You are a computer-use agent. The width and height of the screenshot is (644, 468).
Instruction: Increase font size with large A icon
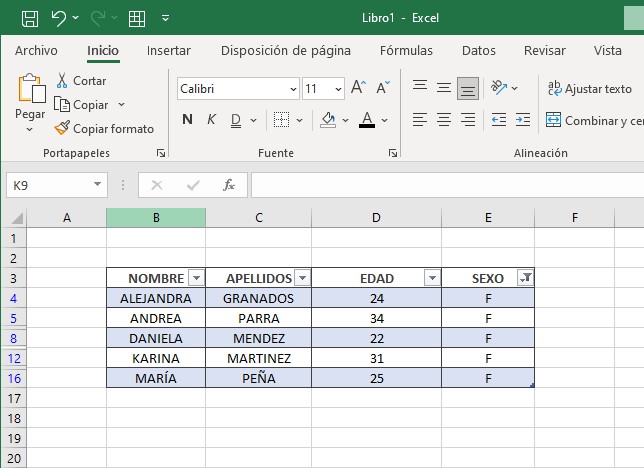[x=358, y=87]
